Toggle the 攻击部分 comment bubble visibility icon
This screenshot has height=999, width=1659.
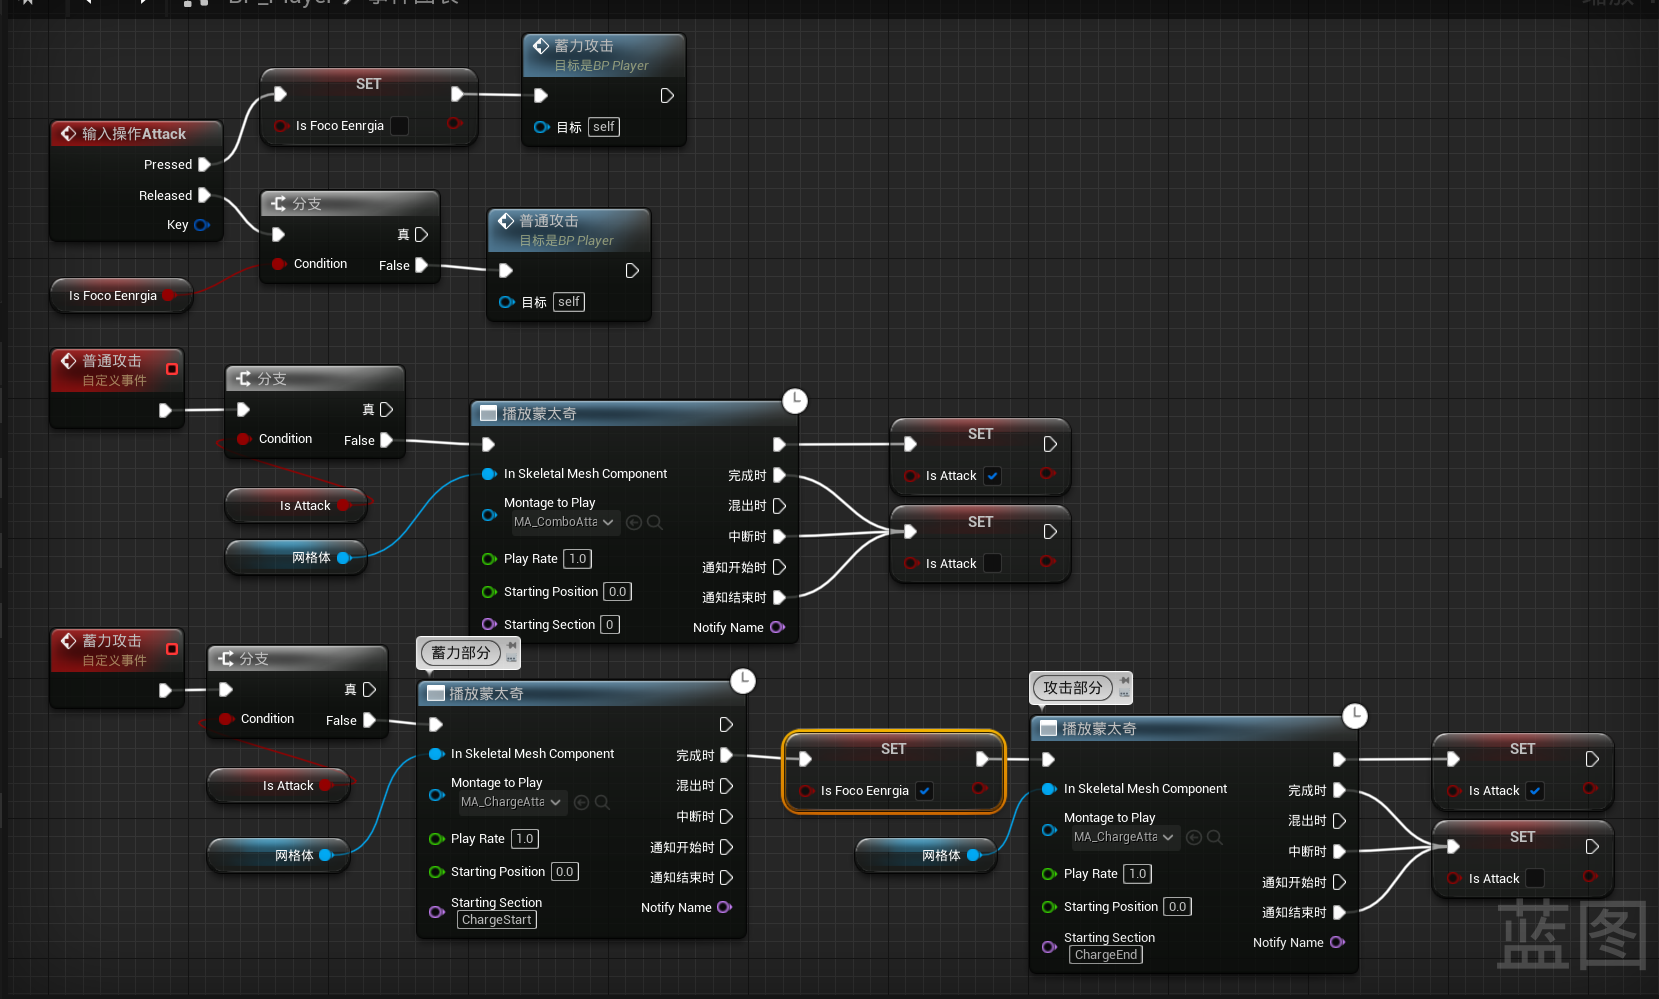click(x=1124, y=694)
